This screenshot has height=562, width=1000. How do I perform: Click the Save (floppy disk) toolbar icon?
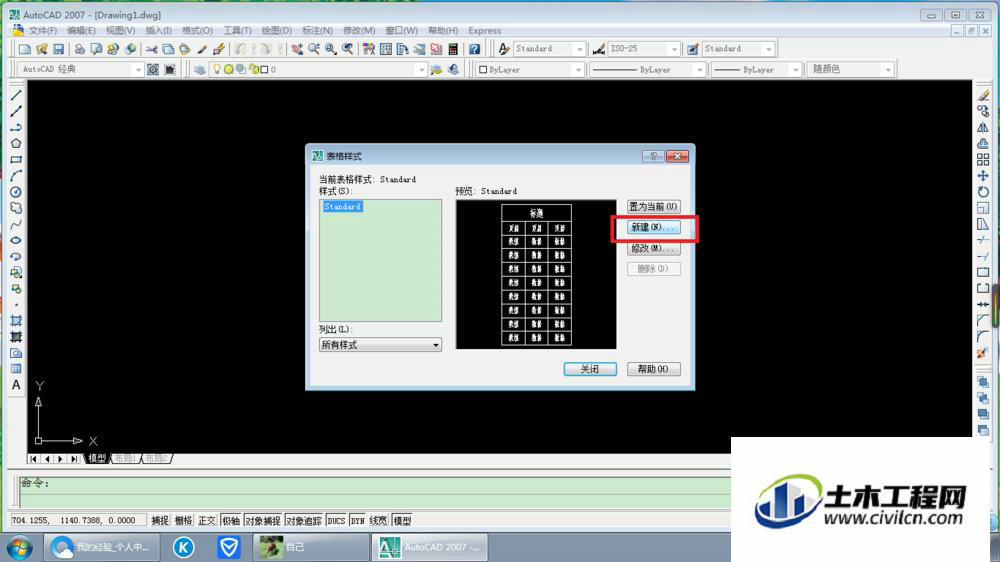pyautogui.click(x=59, y=49)
